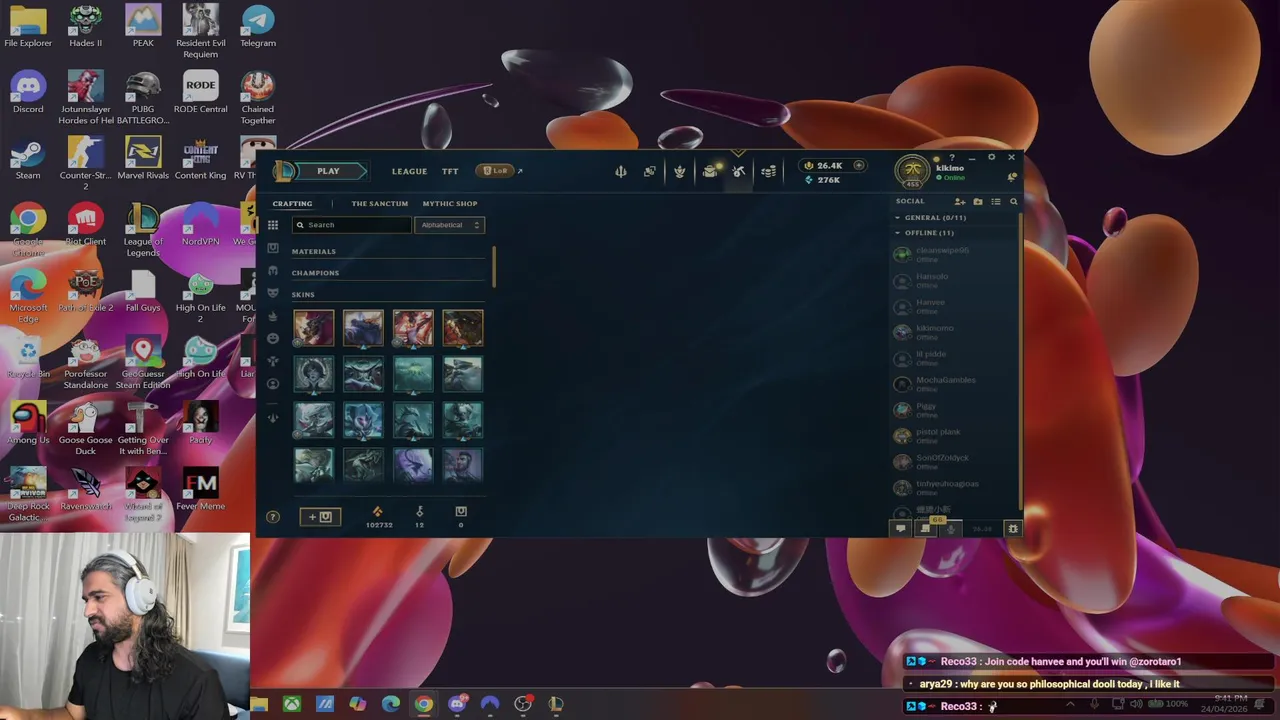The image size is (1280, 720).
Task: Toggle friends list view icon in Social header
Action: coord(996,202)
